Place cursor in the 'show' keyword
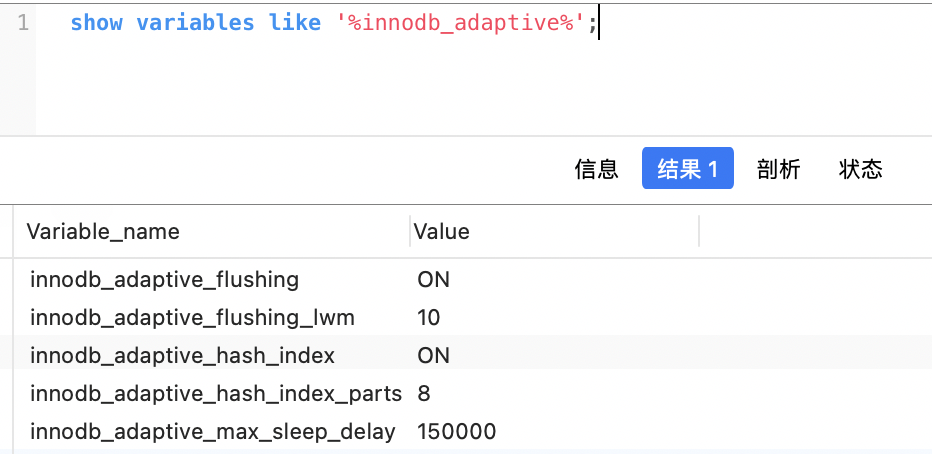Image resolution: width=932 pixels, height=454 pixels. [96, 23]
